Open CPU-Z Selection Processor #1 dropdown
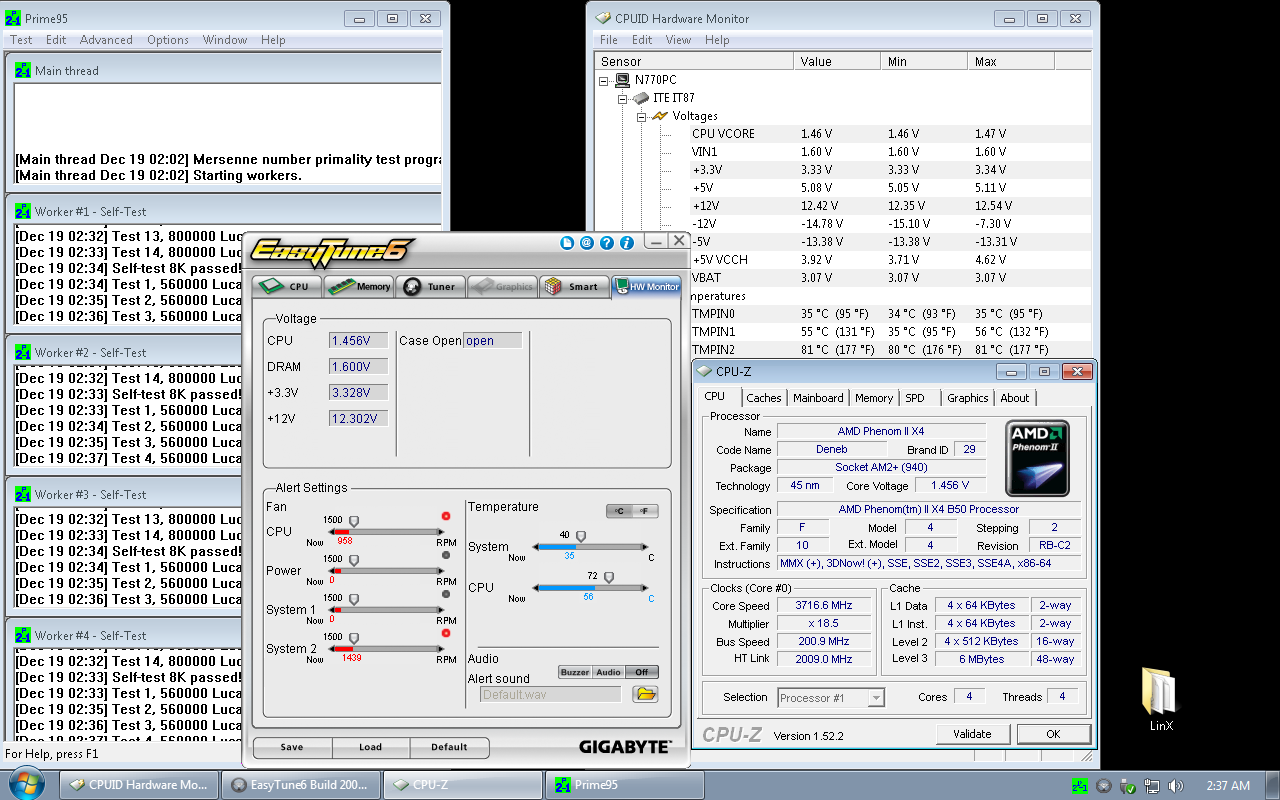Viewport: 1280px width, 800px height. click(831, 697)
